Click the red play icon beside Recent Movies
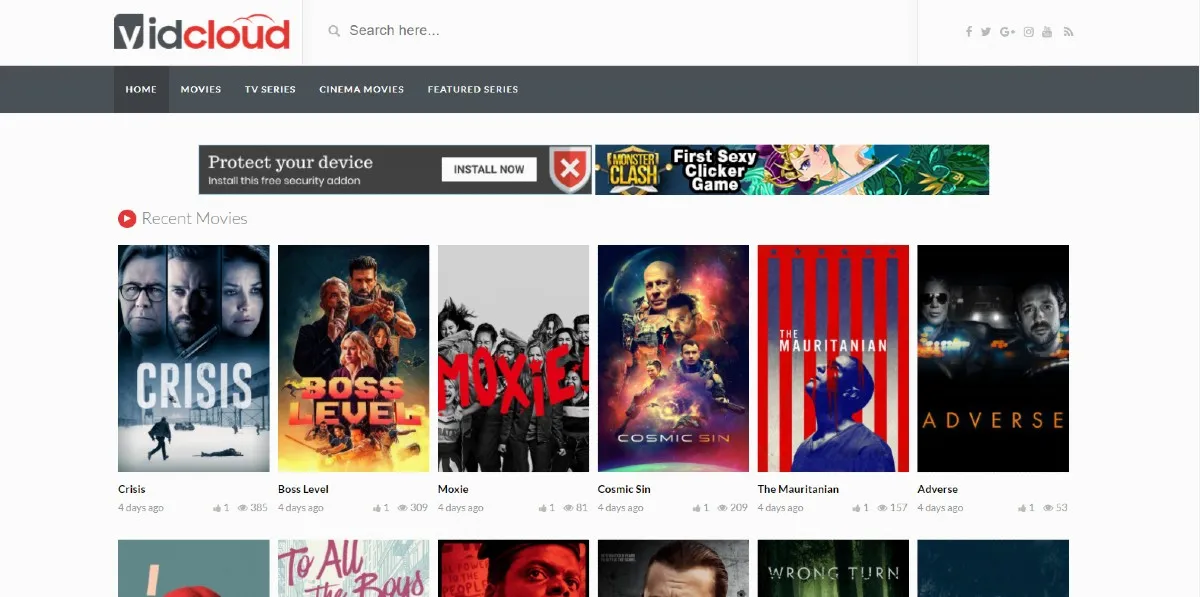This screenshot has width=1200, height=597. 127,218
